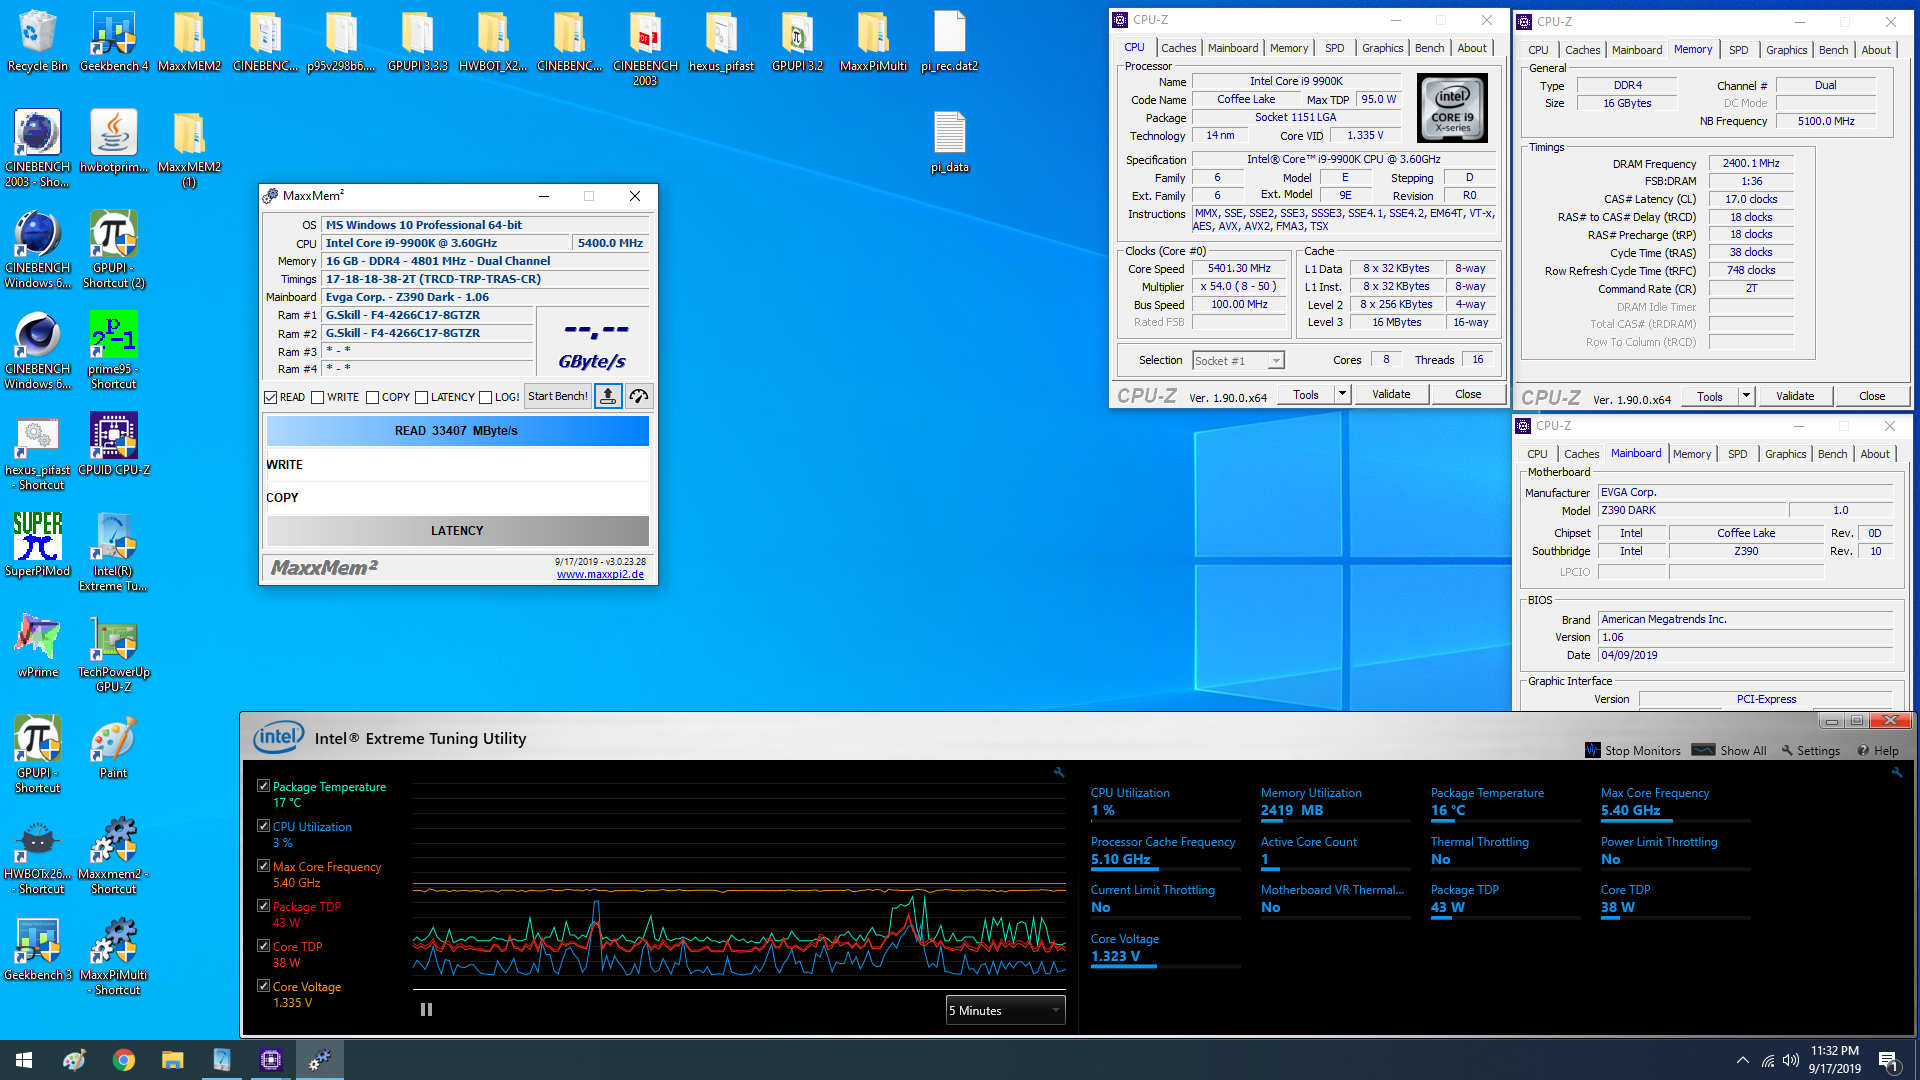Open Chrome from the taskbar
Viewport: 1920px width, 1080px height.
pyautogui.click(x=124, y=1060)
